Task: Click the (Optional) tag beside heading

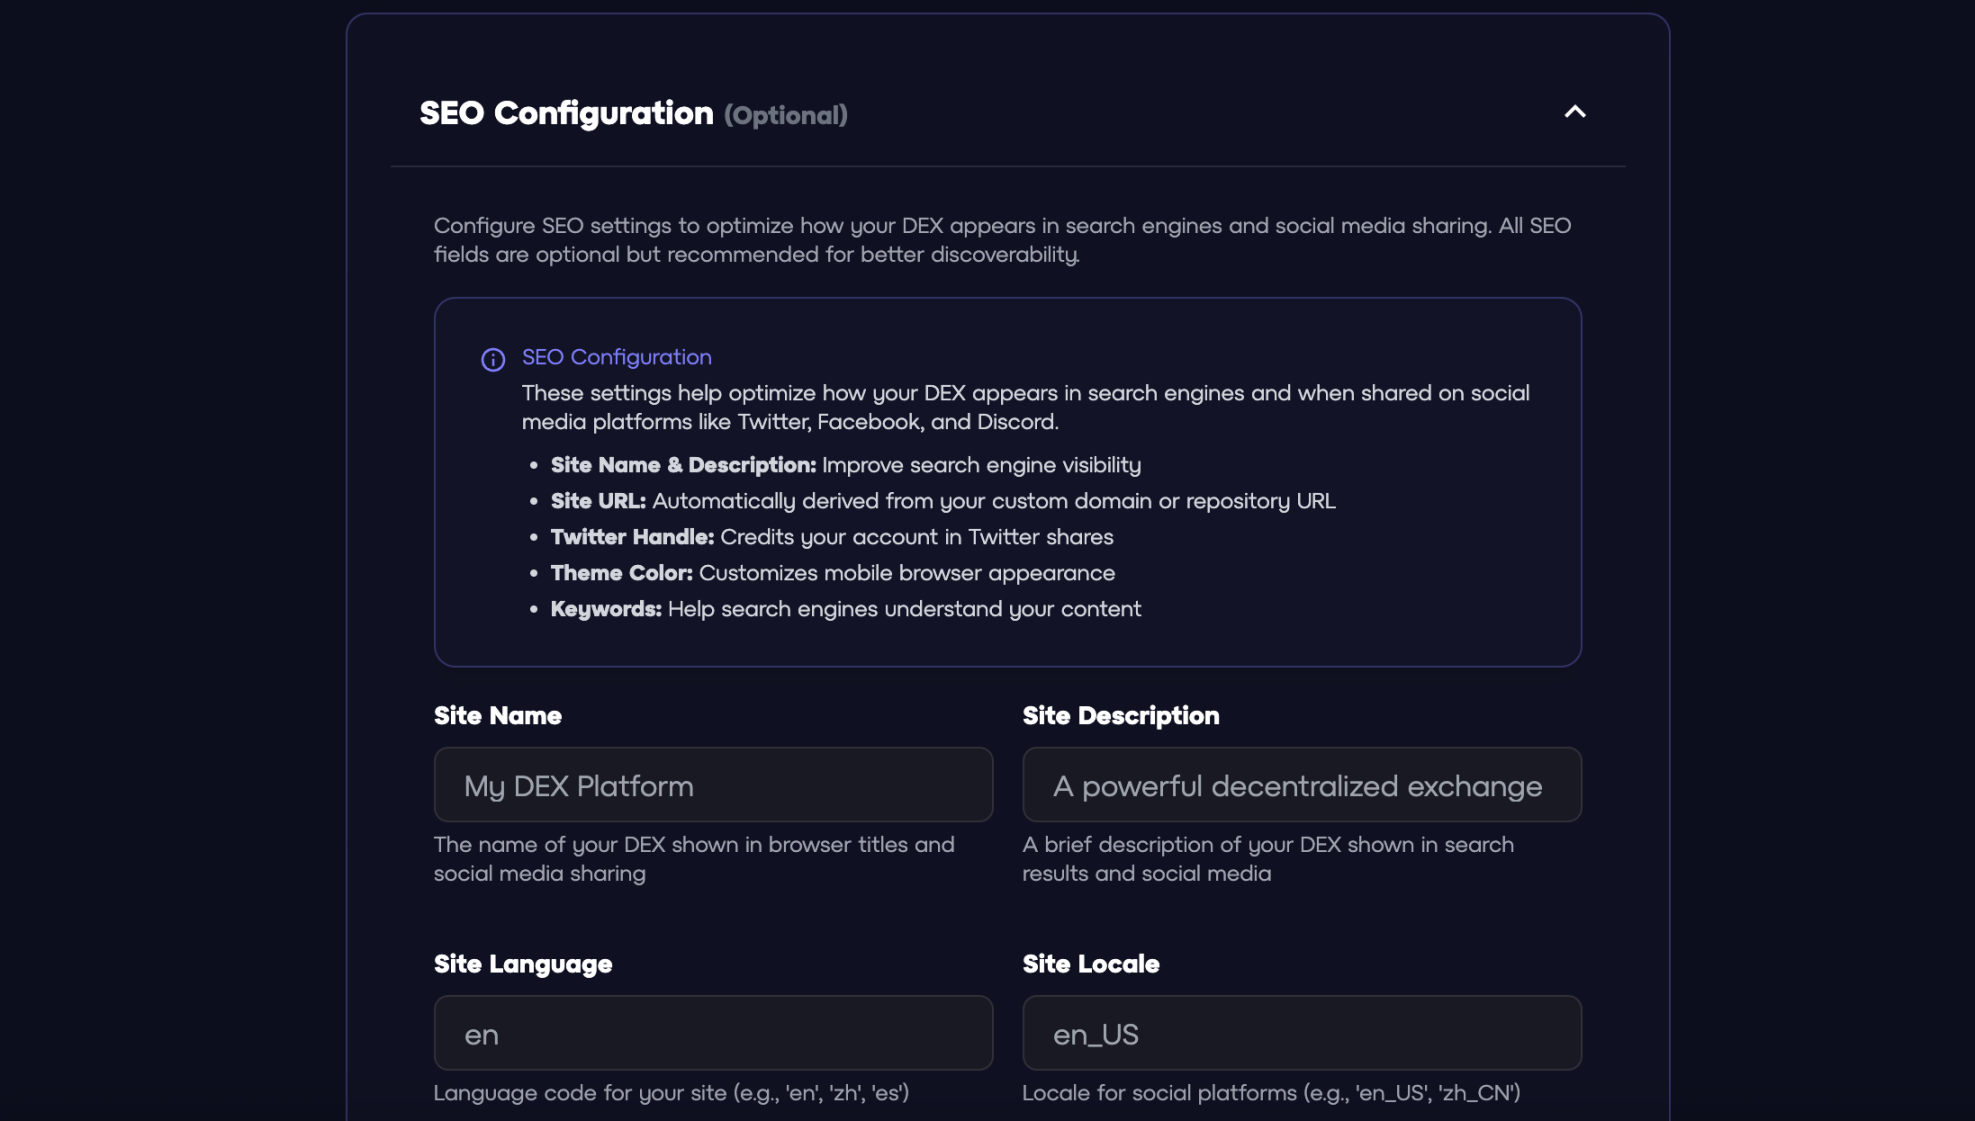Action: [786, 116]
